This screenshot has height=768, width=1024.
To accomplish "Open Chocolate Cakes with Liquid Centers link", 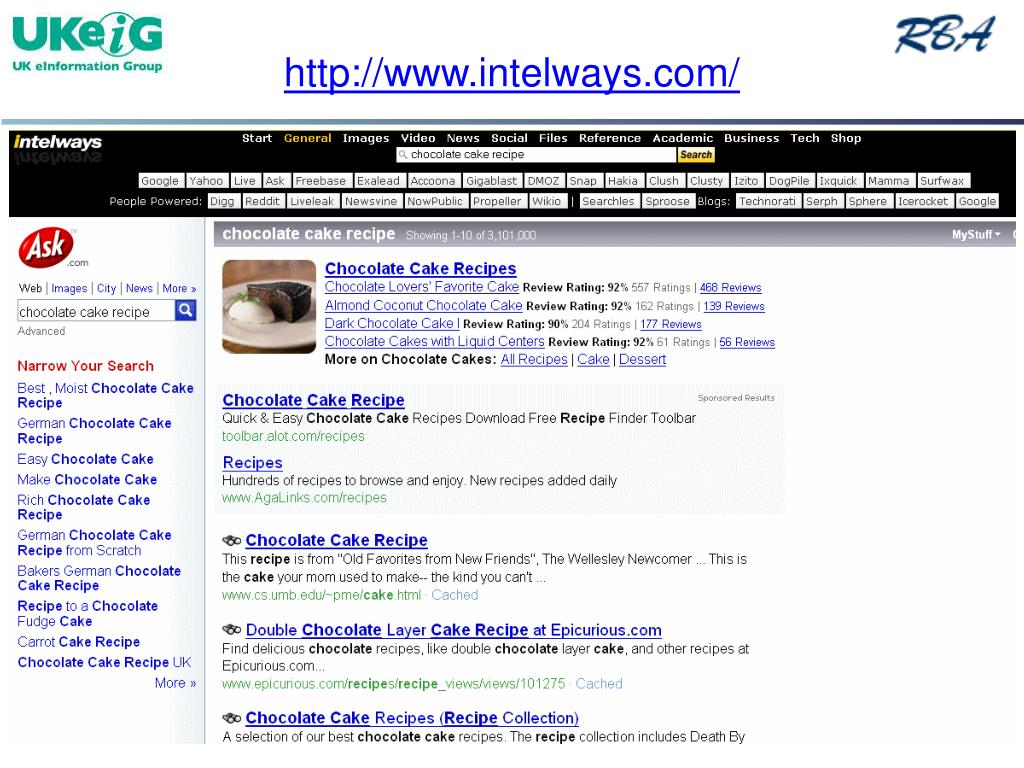I will (434, 341).
